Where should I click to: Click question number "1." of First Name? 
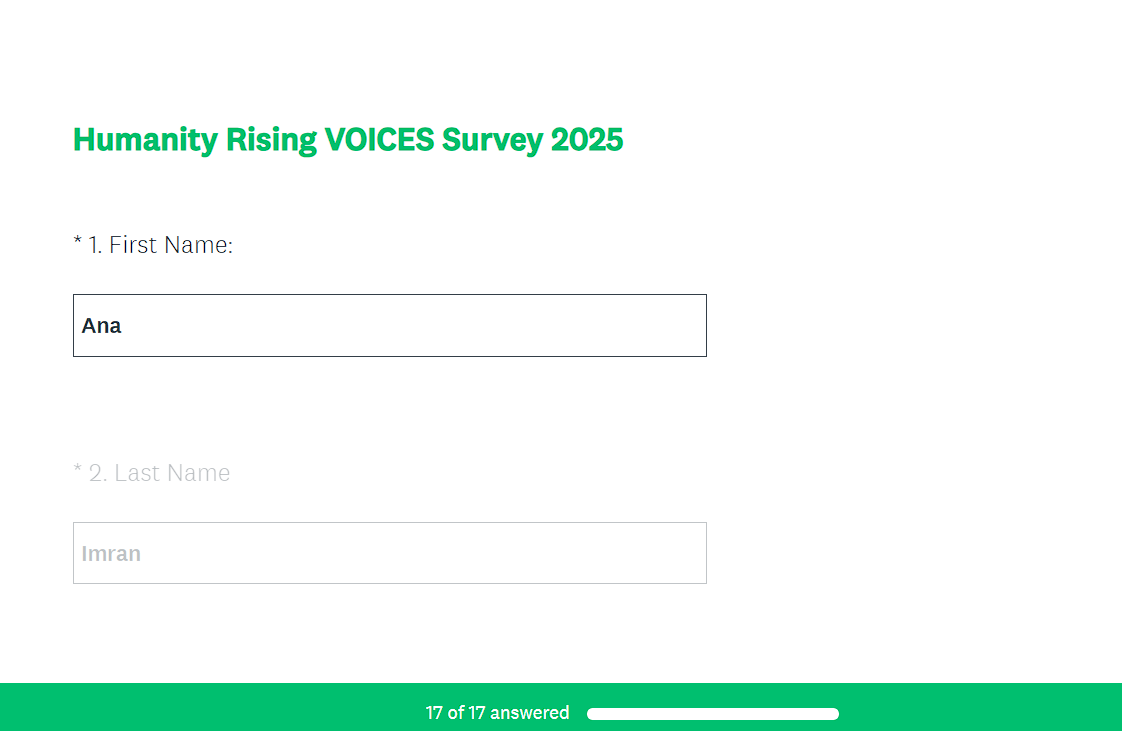click(96, 245)
